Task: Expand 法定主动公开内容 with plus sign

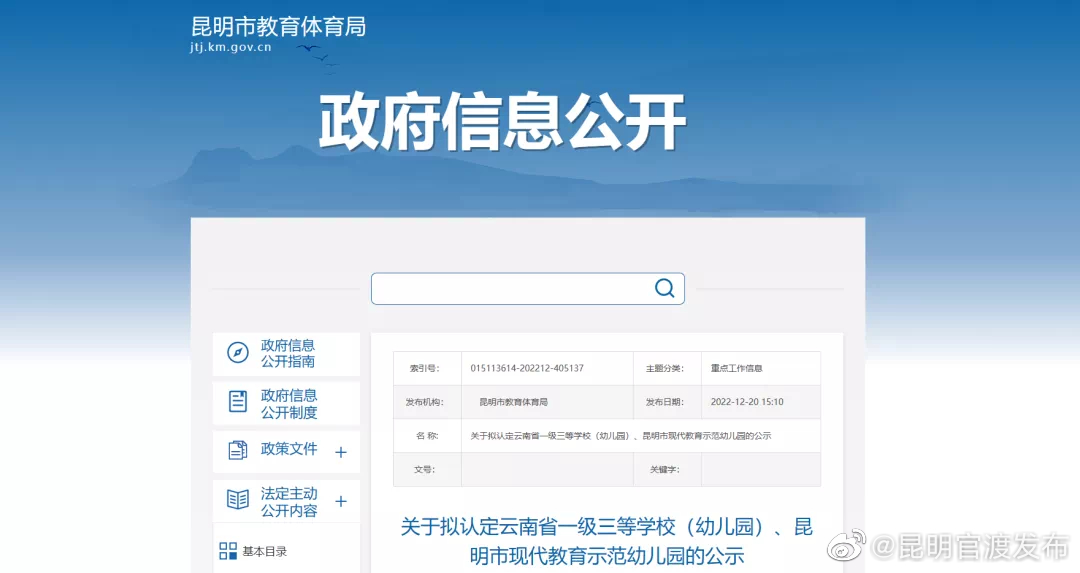Action: [x=341, y=501]
